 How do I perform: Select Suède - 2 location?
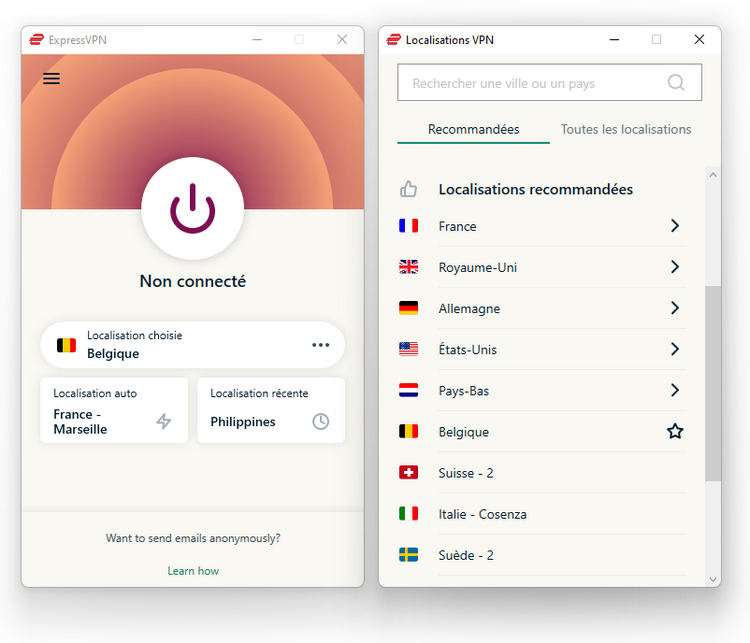(x=542, y=555)
